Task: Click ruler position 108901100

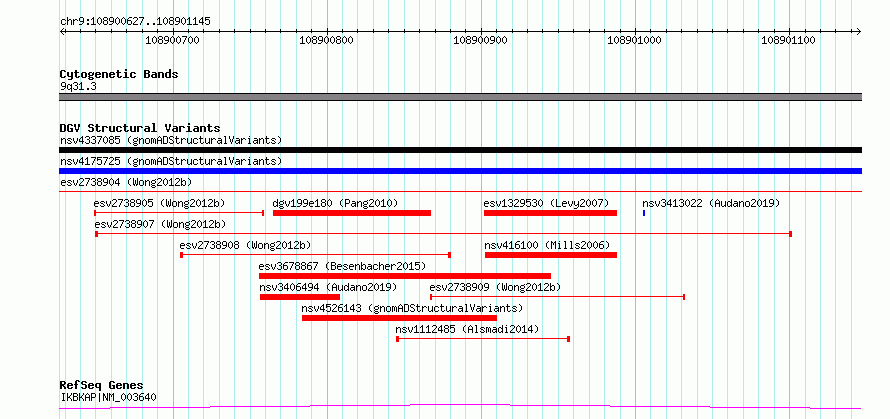Action: tap(789, 40)
